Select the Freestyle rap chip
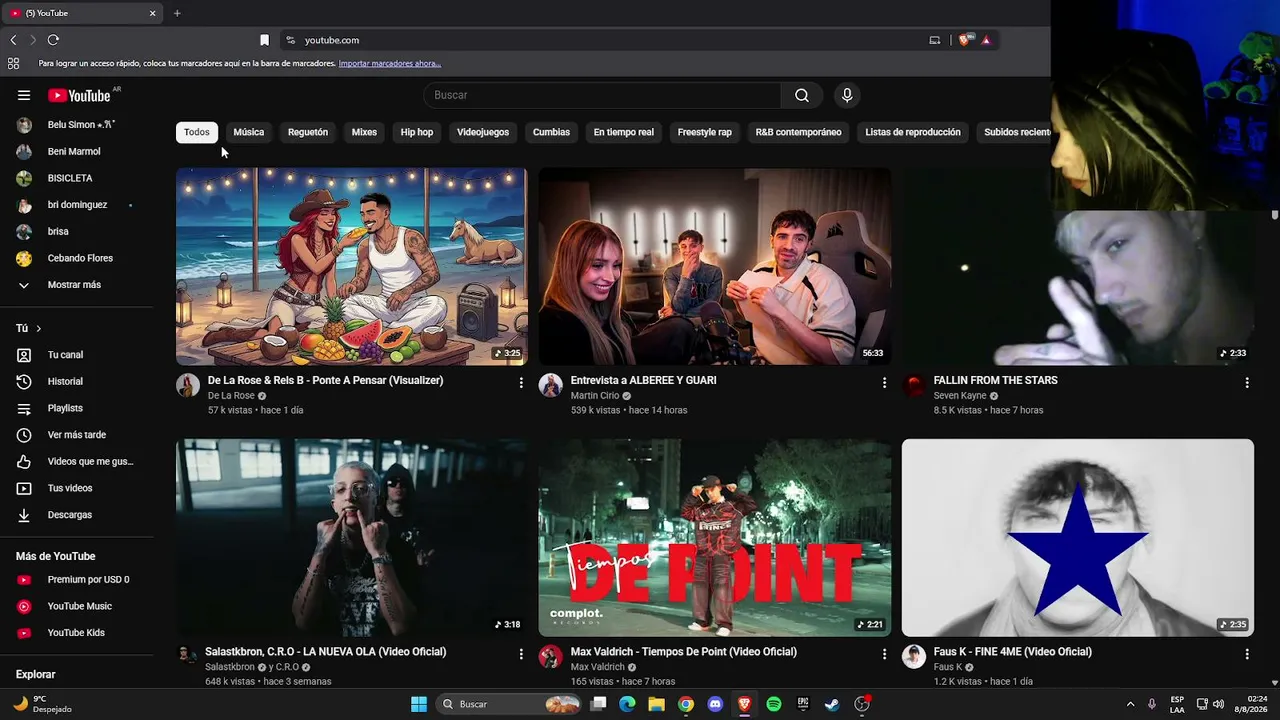The width and height of the screenshot is (1280, 720). click(x=705, y=132)
